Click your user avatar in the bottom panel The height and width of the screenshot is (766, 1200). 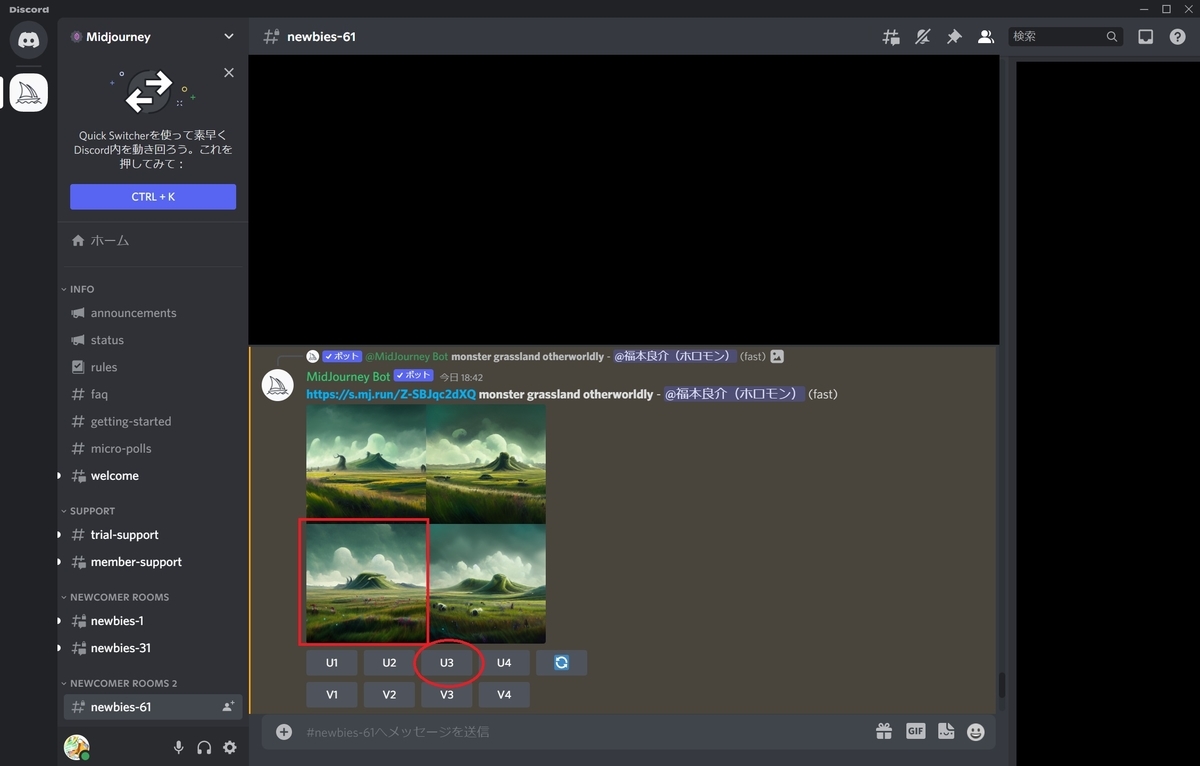pyautogui.click(x=76, y=747)
